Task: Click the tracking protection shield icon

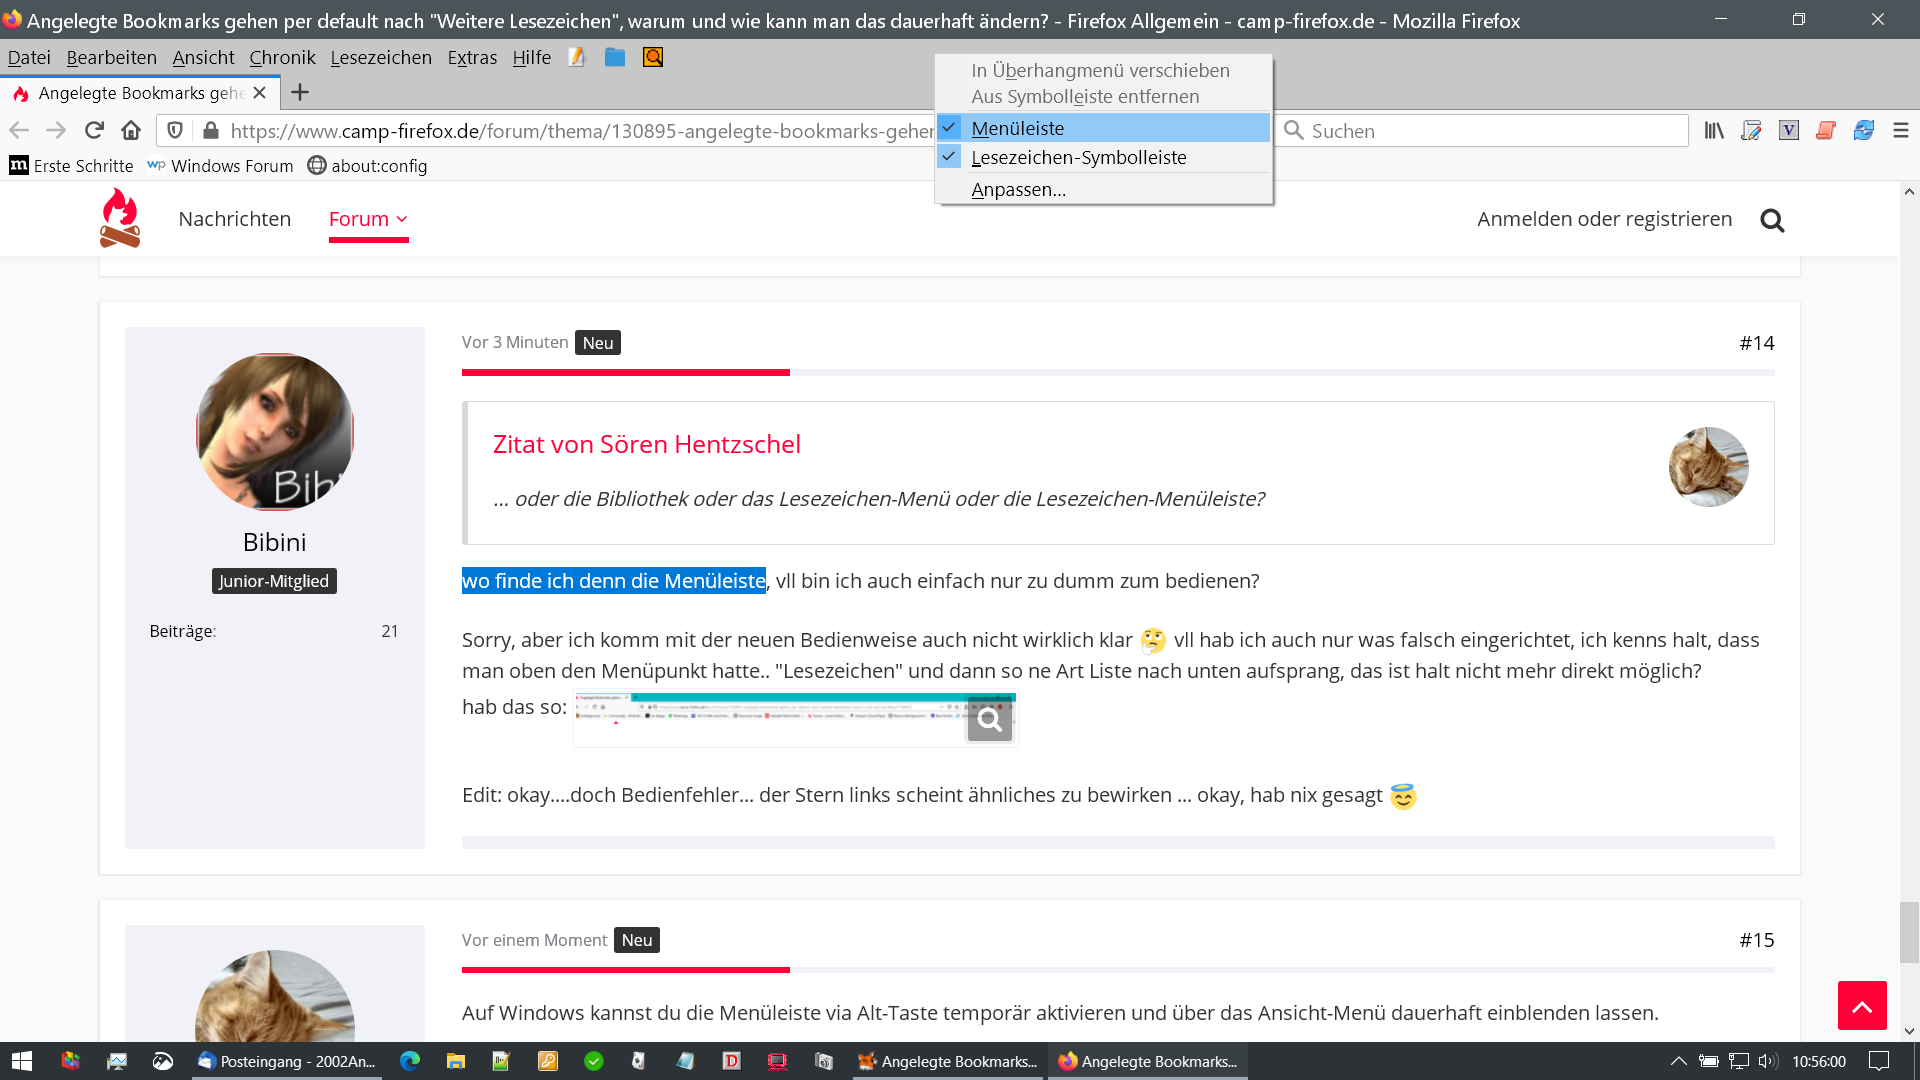Action: [x=175, y=131]
